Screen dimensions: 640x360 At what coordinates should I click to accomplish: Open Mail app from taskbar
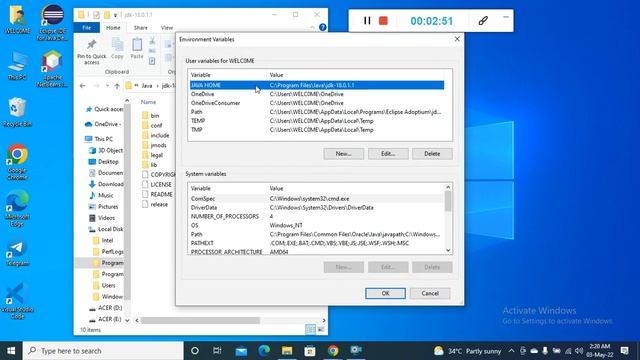pos(241,351)
